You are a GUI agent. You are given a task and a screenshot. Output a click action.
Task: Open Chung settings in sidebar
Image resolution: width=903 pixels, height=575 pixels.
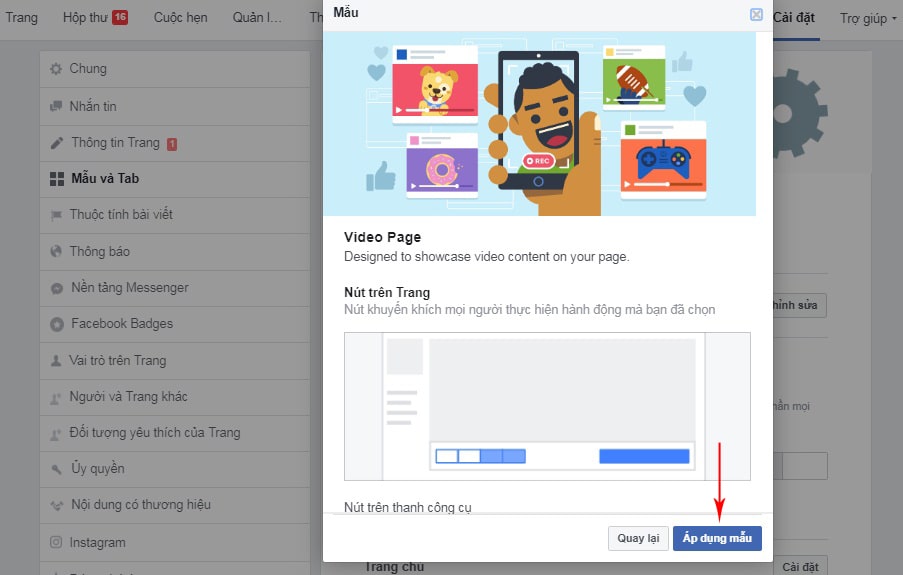tap(175, 69)
